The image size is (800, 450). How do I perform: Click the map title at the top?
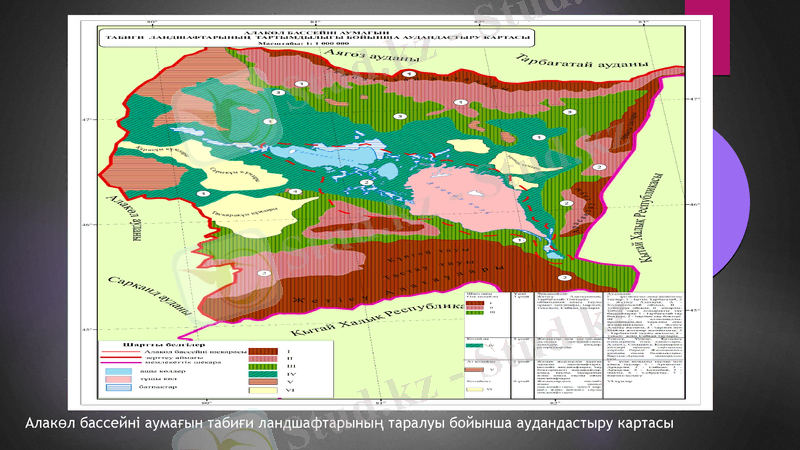coord(309,34)
